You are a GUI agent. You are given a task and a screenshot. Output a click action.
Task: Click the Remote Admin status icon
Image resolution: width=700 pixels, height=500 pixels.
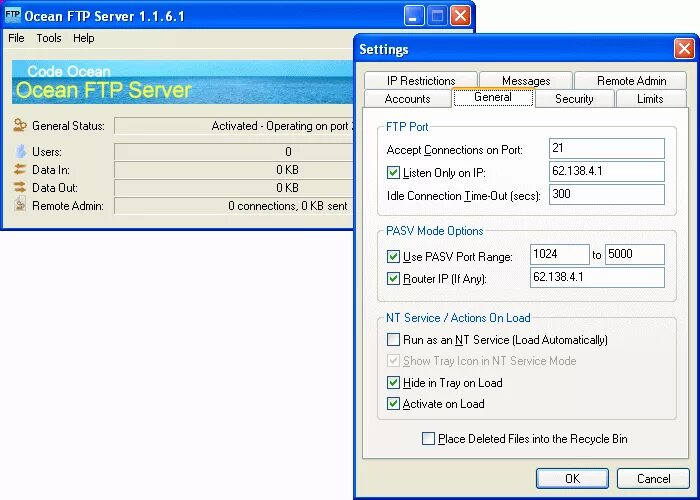[20, 204]
